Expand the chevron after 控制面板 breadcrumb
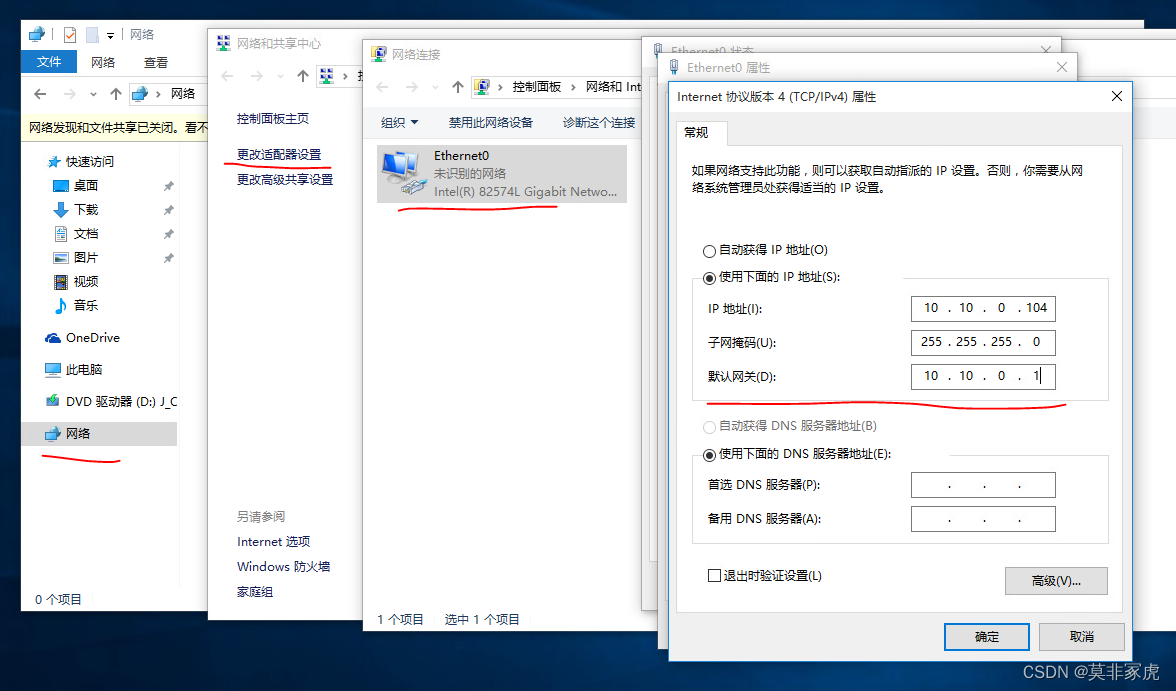The height and width of the screenshot is (691, 1176). pos(573,87)
